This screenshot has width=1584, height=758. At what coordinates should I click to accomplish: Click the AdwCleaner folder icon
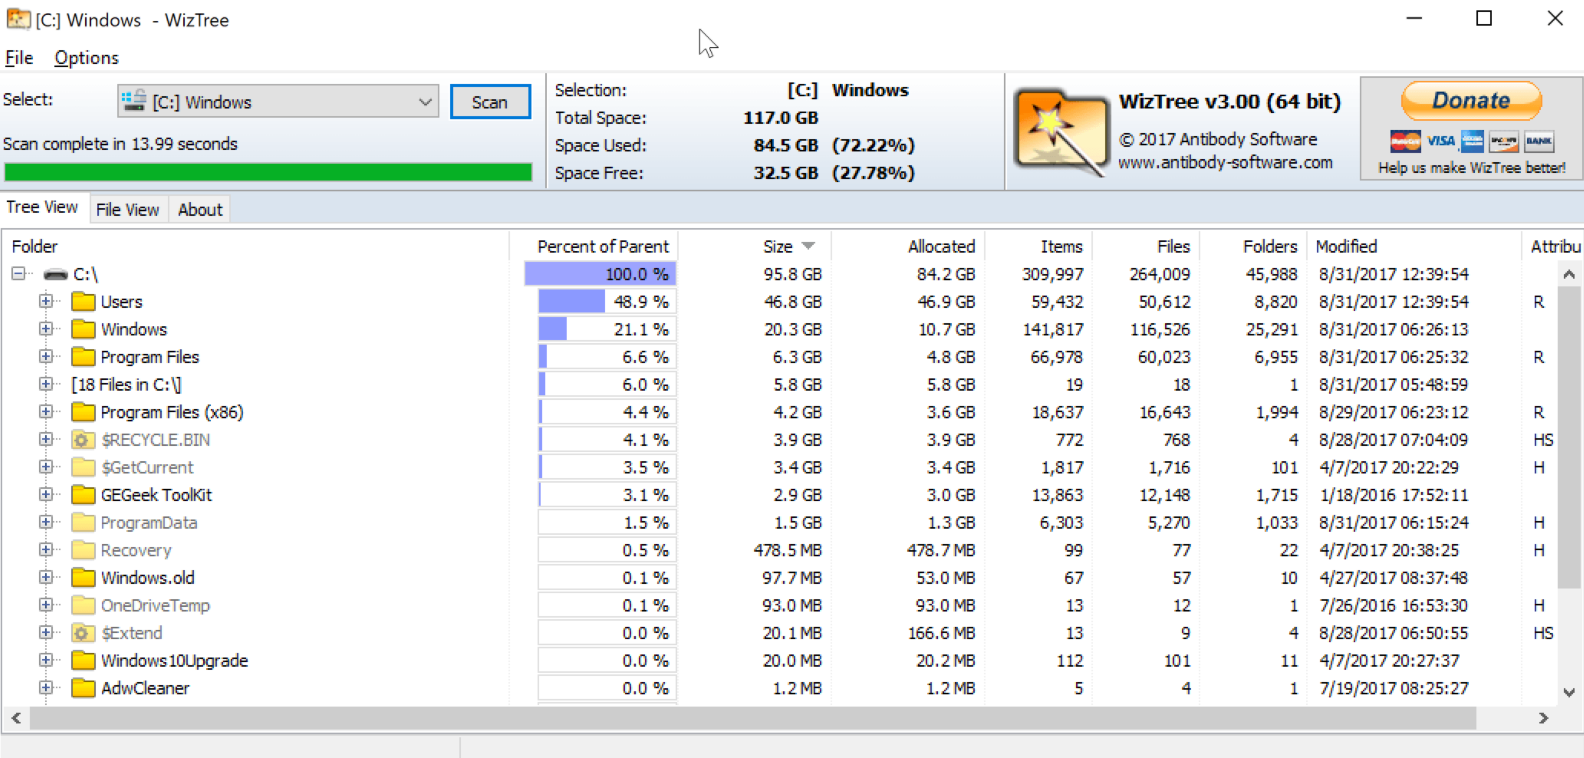[x=84, y=688]
